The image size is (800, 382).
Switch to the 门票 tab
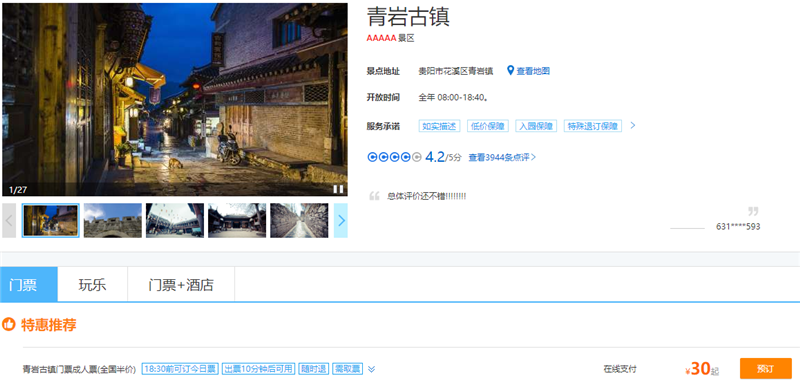pyautogui.click(x=29, y=284)
